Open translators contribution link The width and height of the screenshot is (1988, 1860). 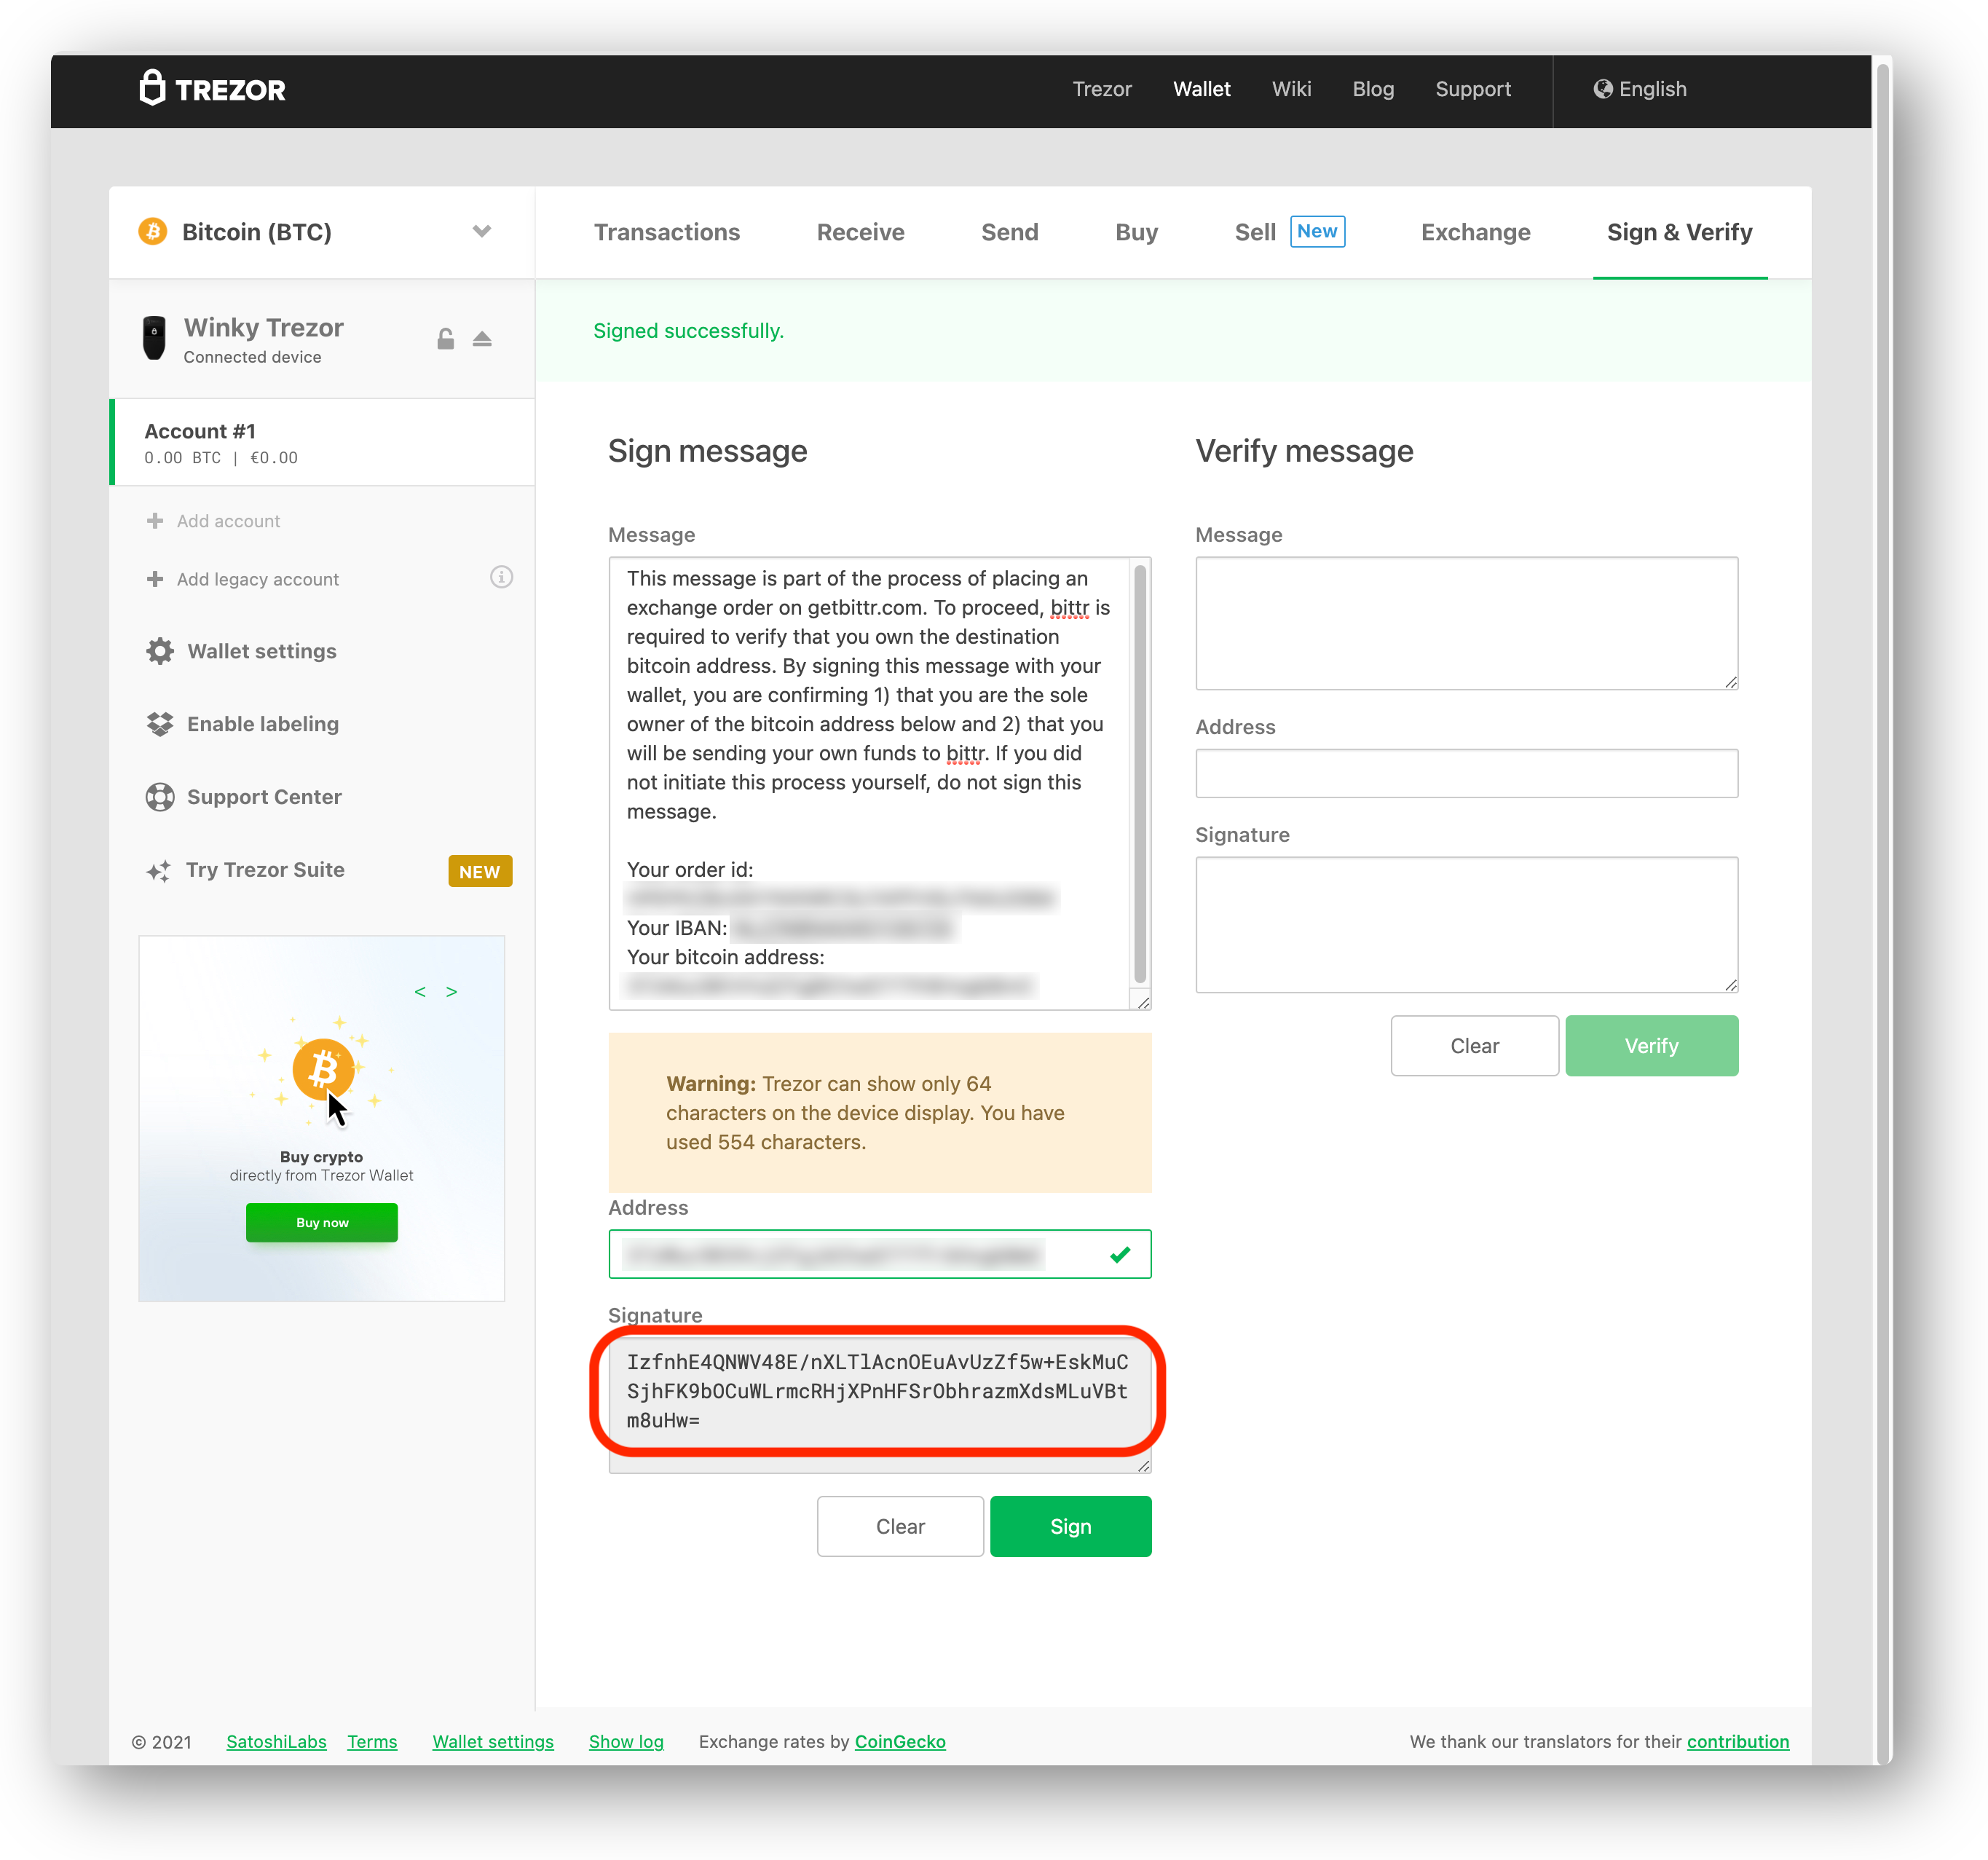[x=1738, y=1741]
